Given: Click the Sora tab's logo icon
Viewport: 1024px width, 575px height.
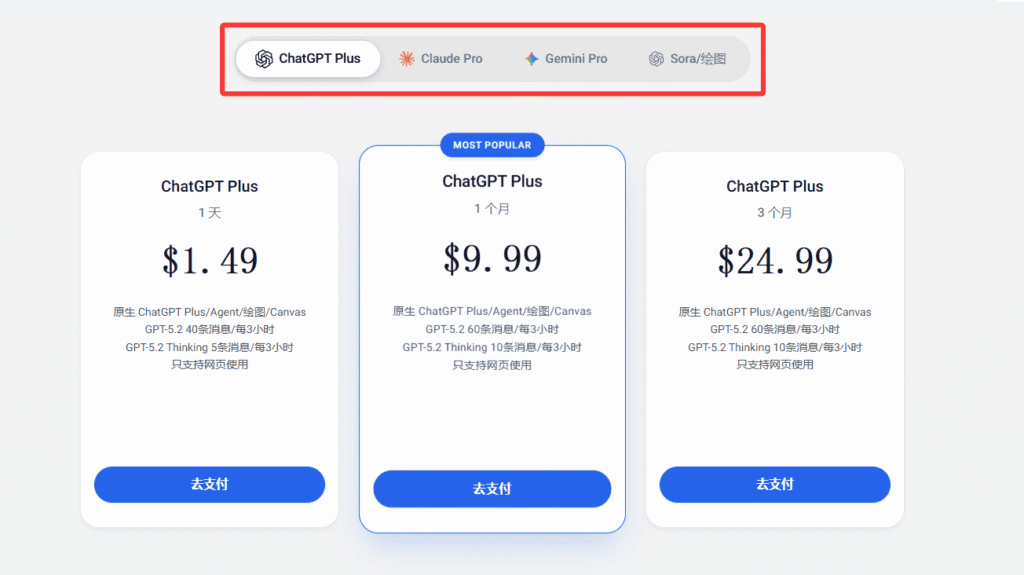Looking at the screenshot, I should coord(656,59).
